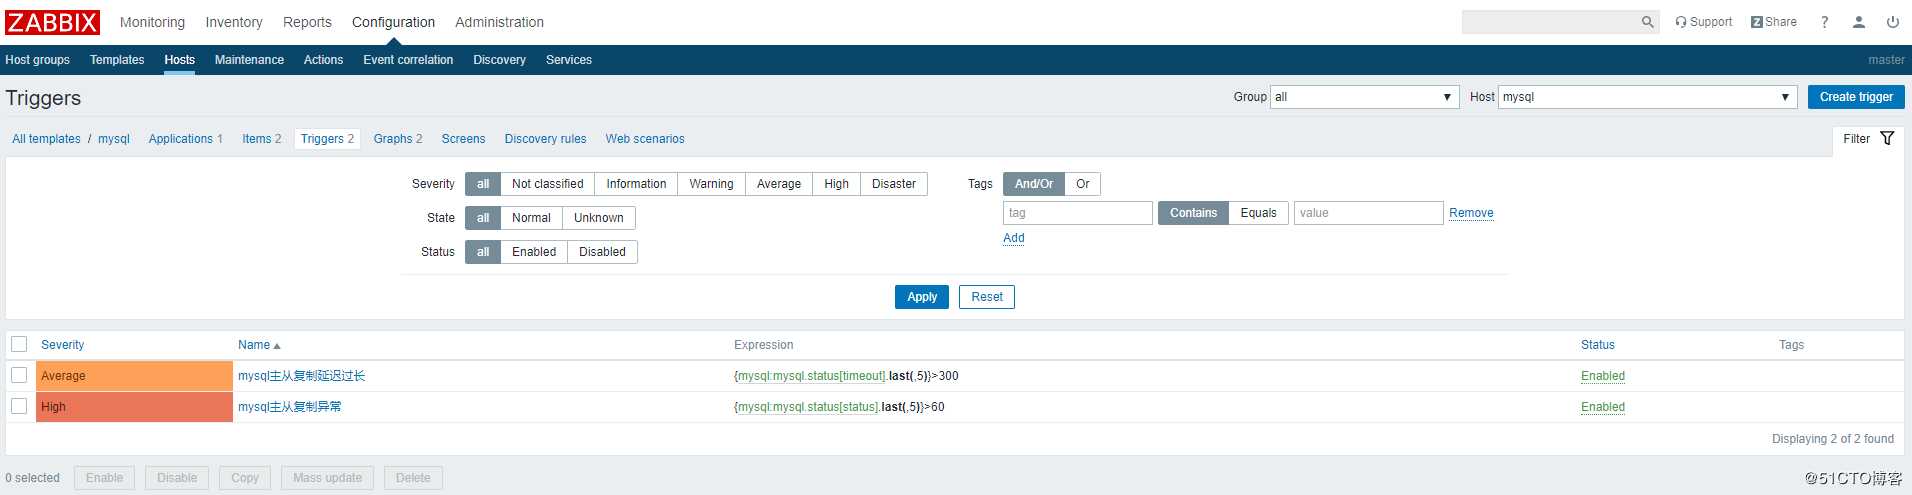Click the search magnifier icon
Viewport: 1912px width, 495px height.
tap(1647, 22)
